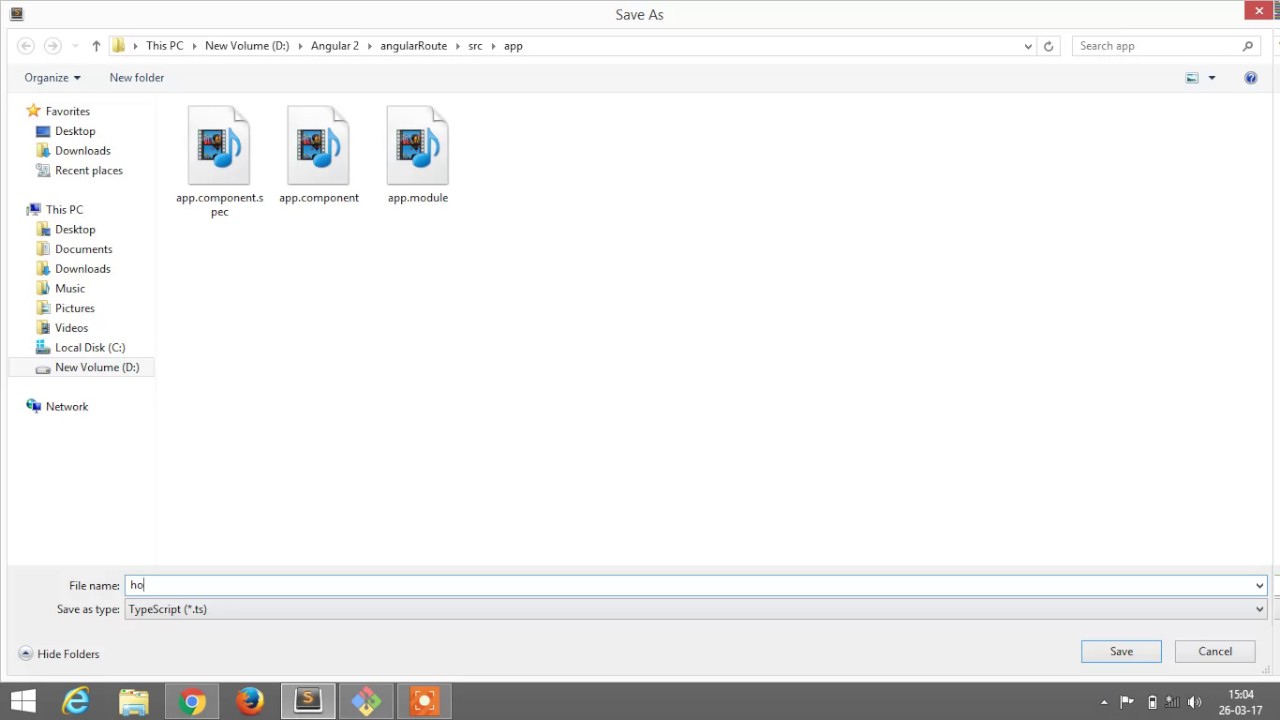Open Downloads under Favorites
1280x720 pixels.
(82, 151)
